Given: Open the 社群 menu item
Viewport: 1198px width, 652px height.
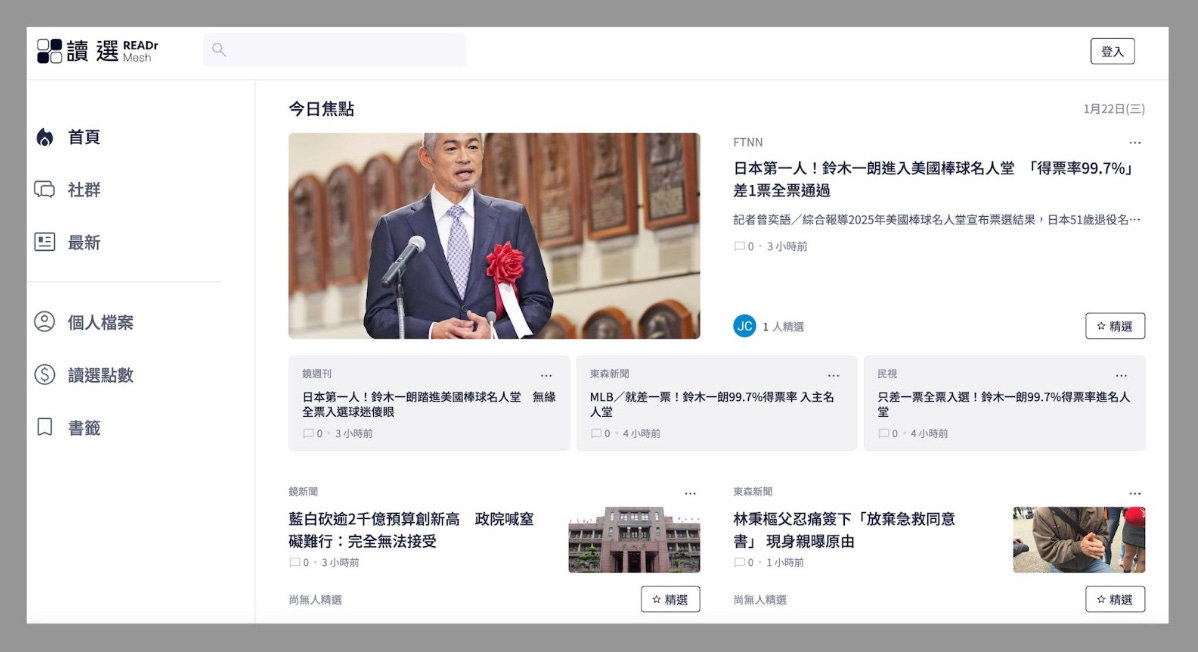Looking at the screenshot, I should (84, 190).
